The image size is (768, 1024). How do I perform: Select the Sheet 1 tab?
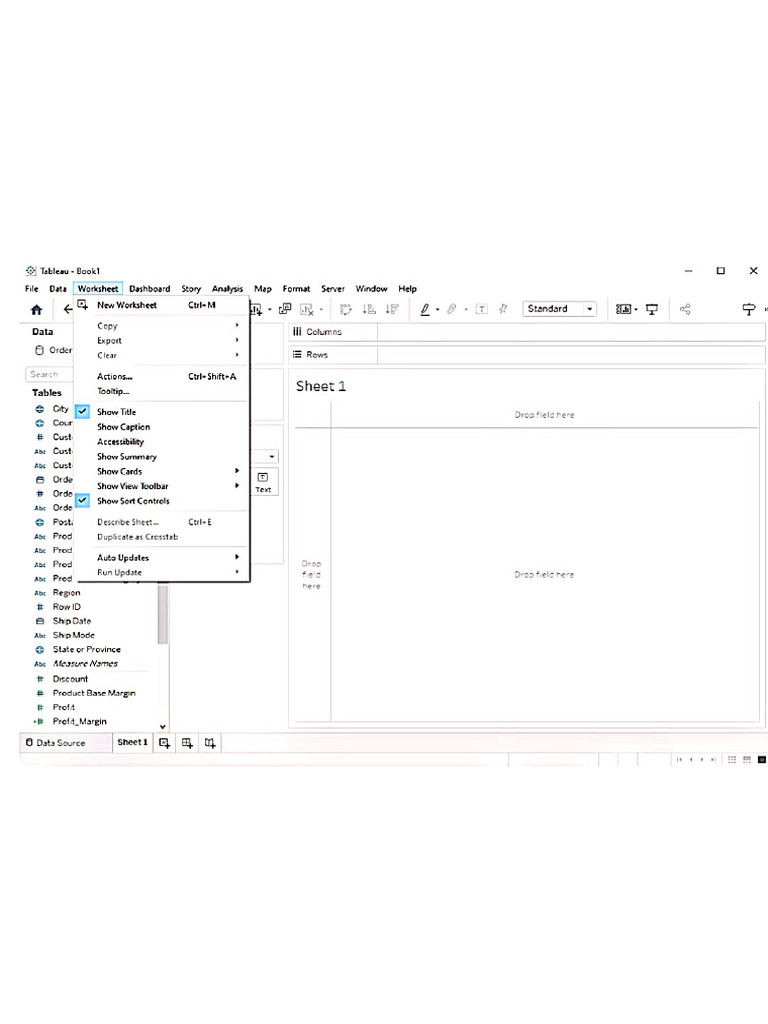(133, 743)
